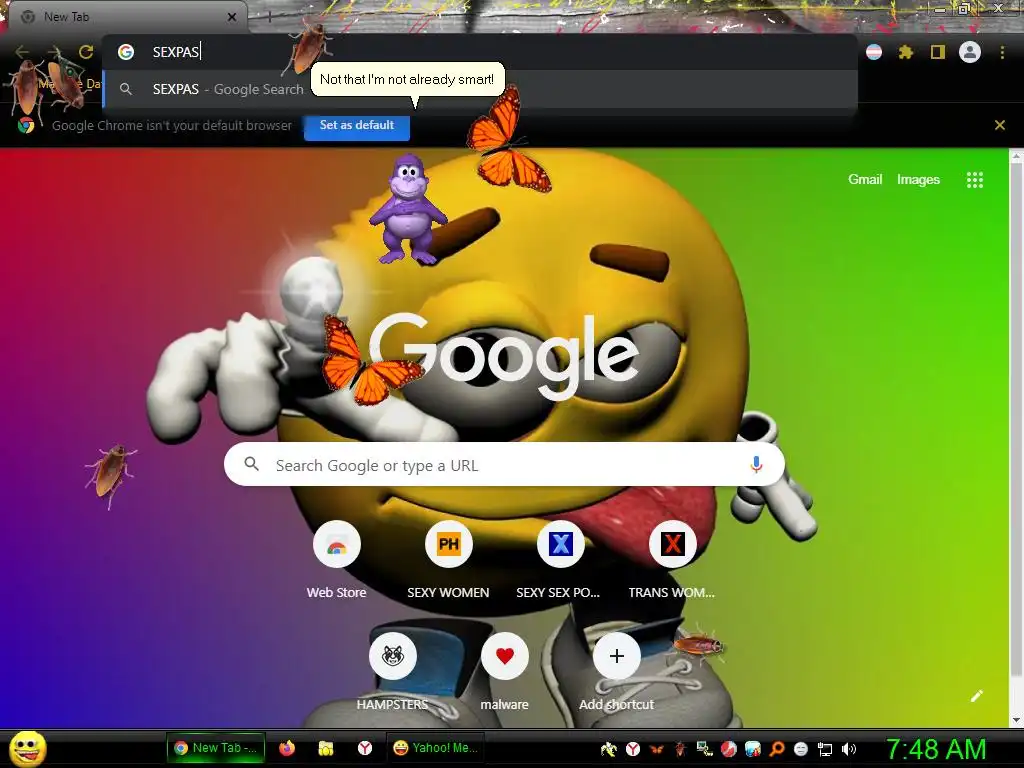Open the Images link
This screenshot has height=768, width=1024.
click(x=918, y=180)
